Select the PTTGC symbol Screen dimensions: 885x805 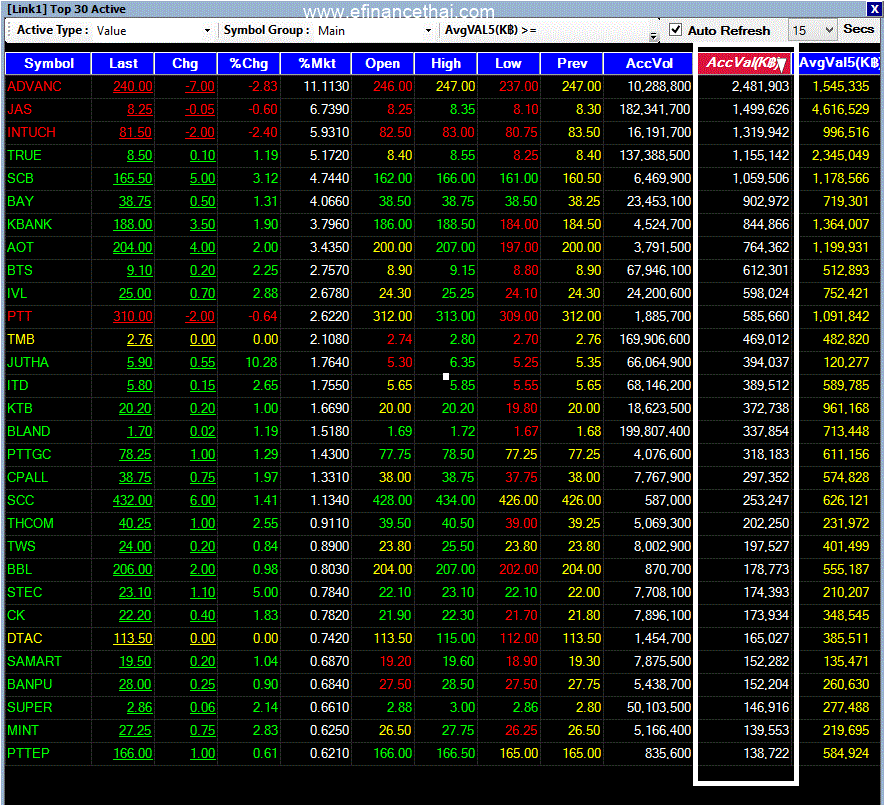[29, 454]
